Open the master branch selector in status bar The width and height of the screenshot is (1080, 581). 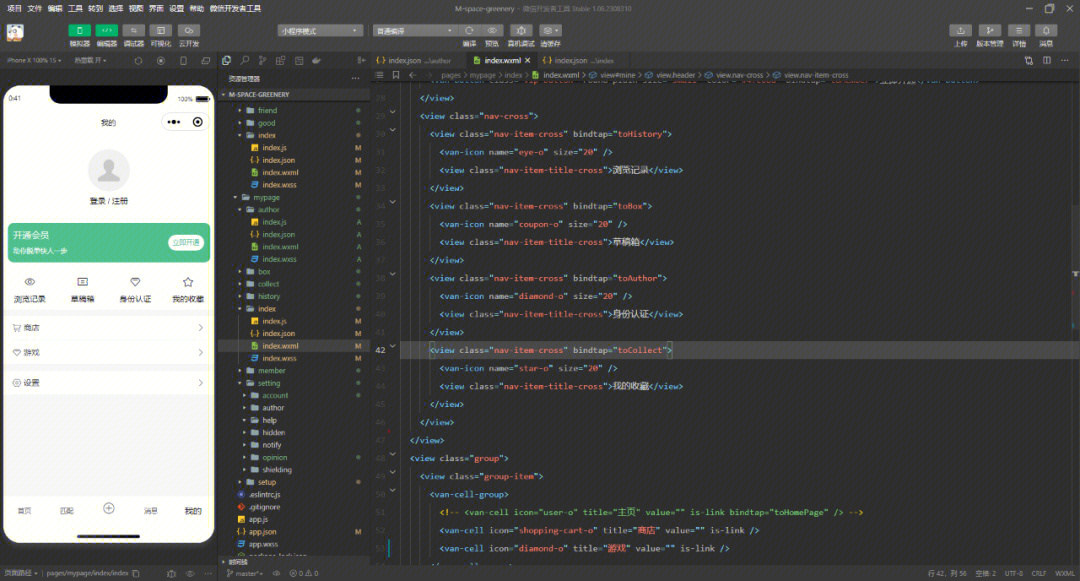point(245,573)
